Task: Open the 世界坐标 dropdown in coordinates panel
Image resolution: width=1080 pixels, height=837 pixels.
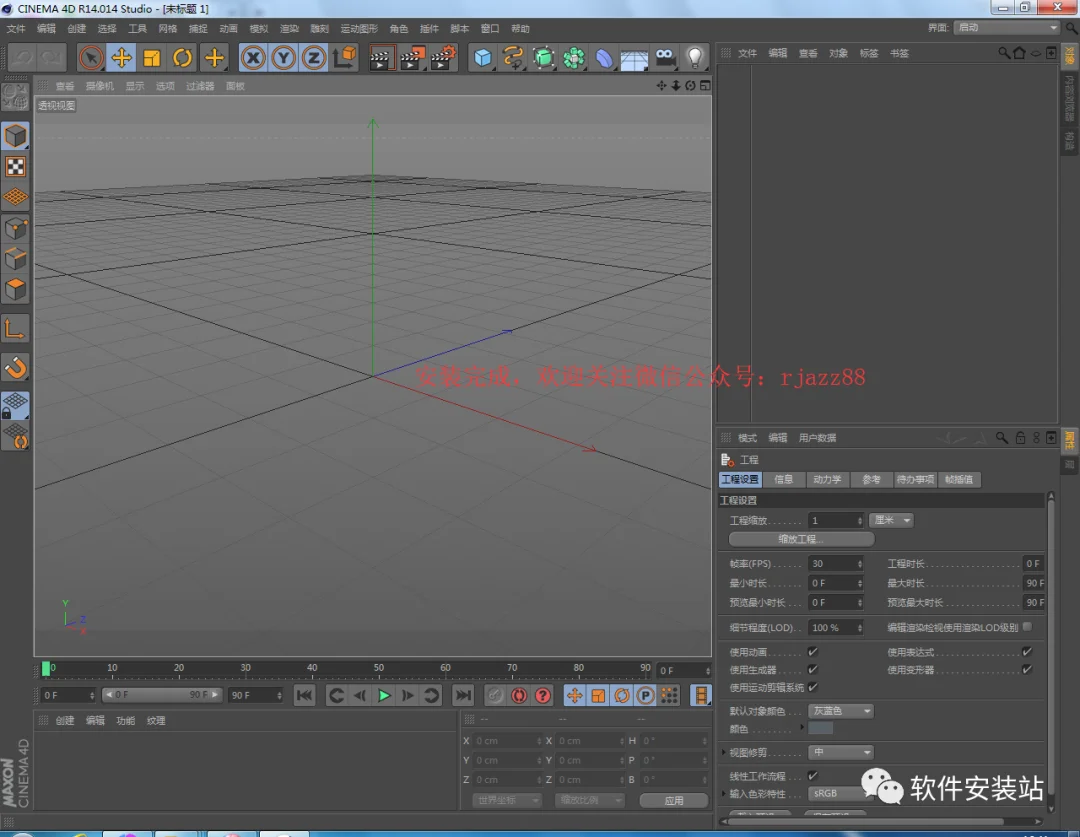Action: tap(508, 800)
